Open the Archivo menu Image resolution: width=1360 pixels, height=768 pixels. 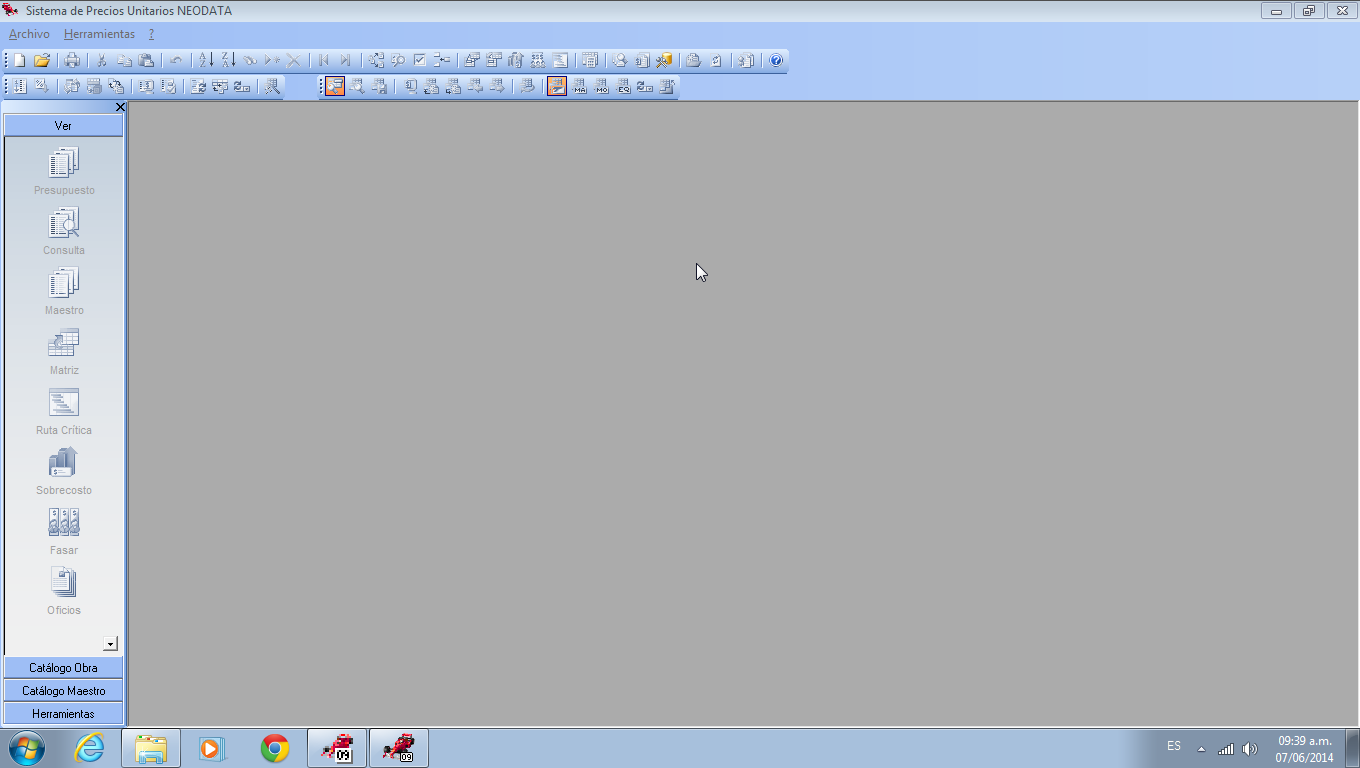pyautogui.click(x=28, y=33)
